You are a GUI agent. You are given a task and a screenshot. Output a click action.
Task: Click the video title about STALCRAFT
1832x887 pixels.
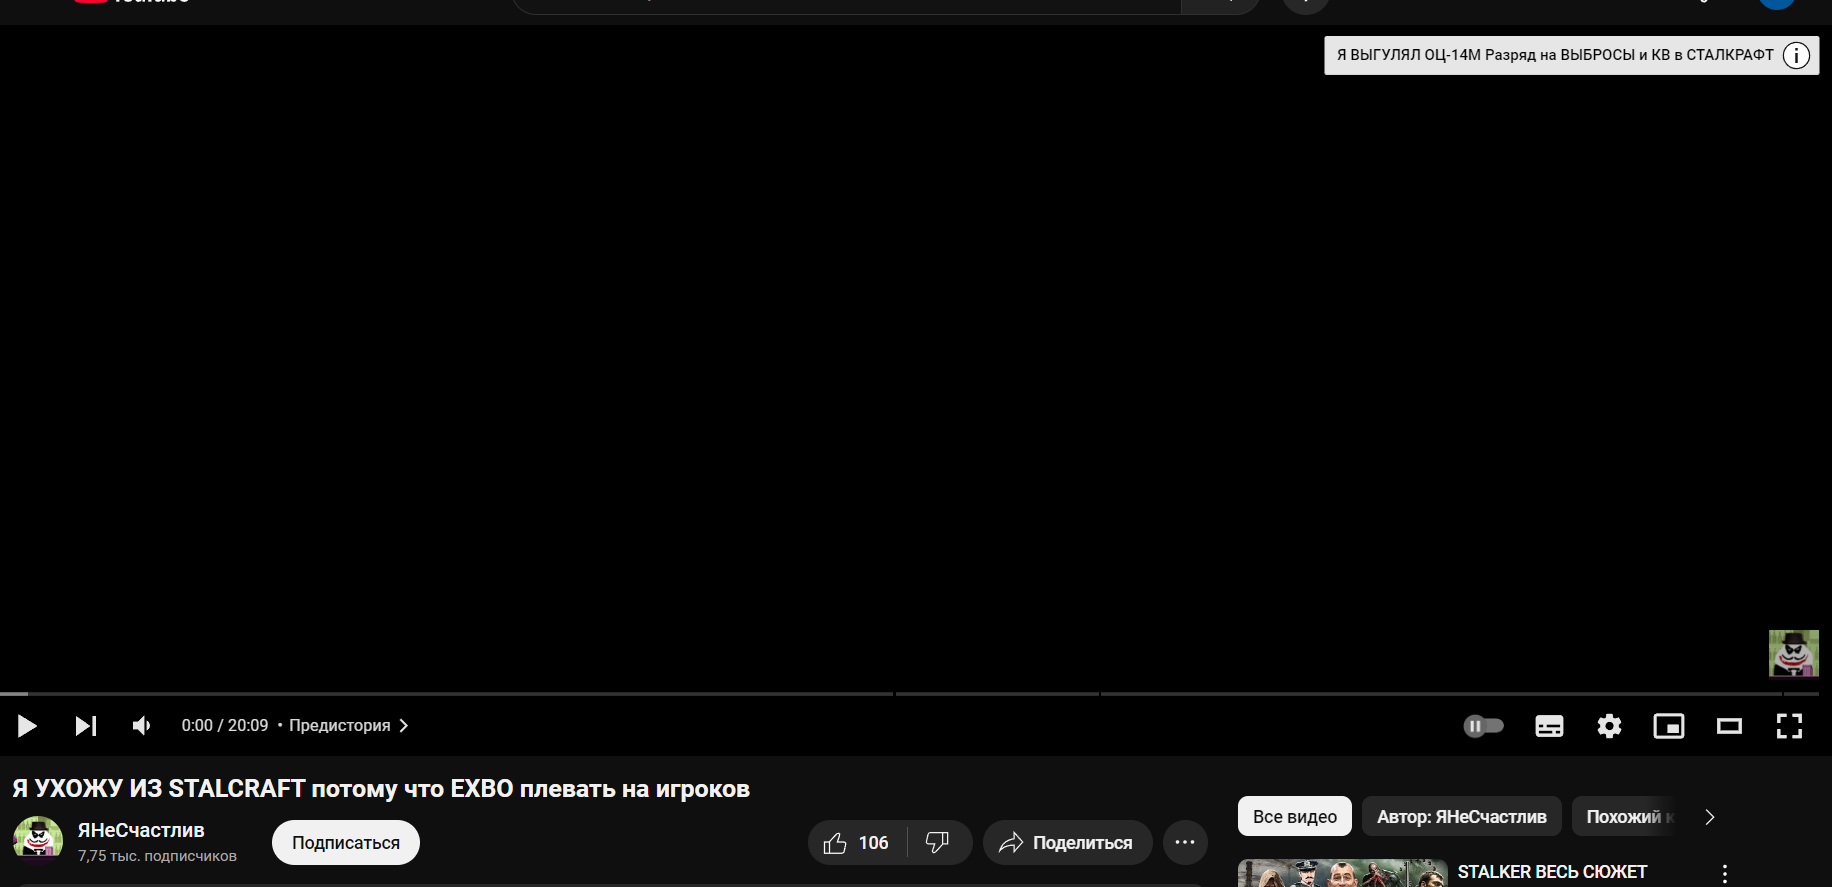381,789
